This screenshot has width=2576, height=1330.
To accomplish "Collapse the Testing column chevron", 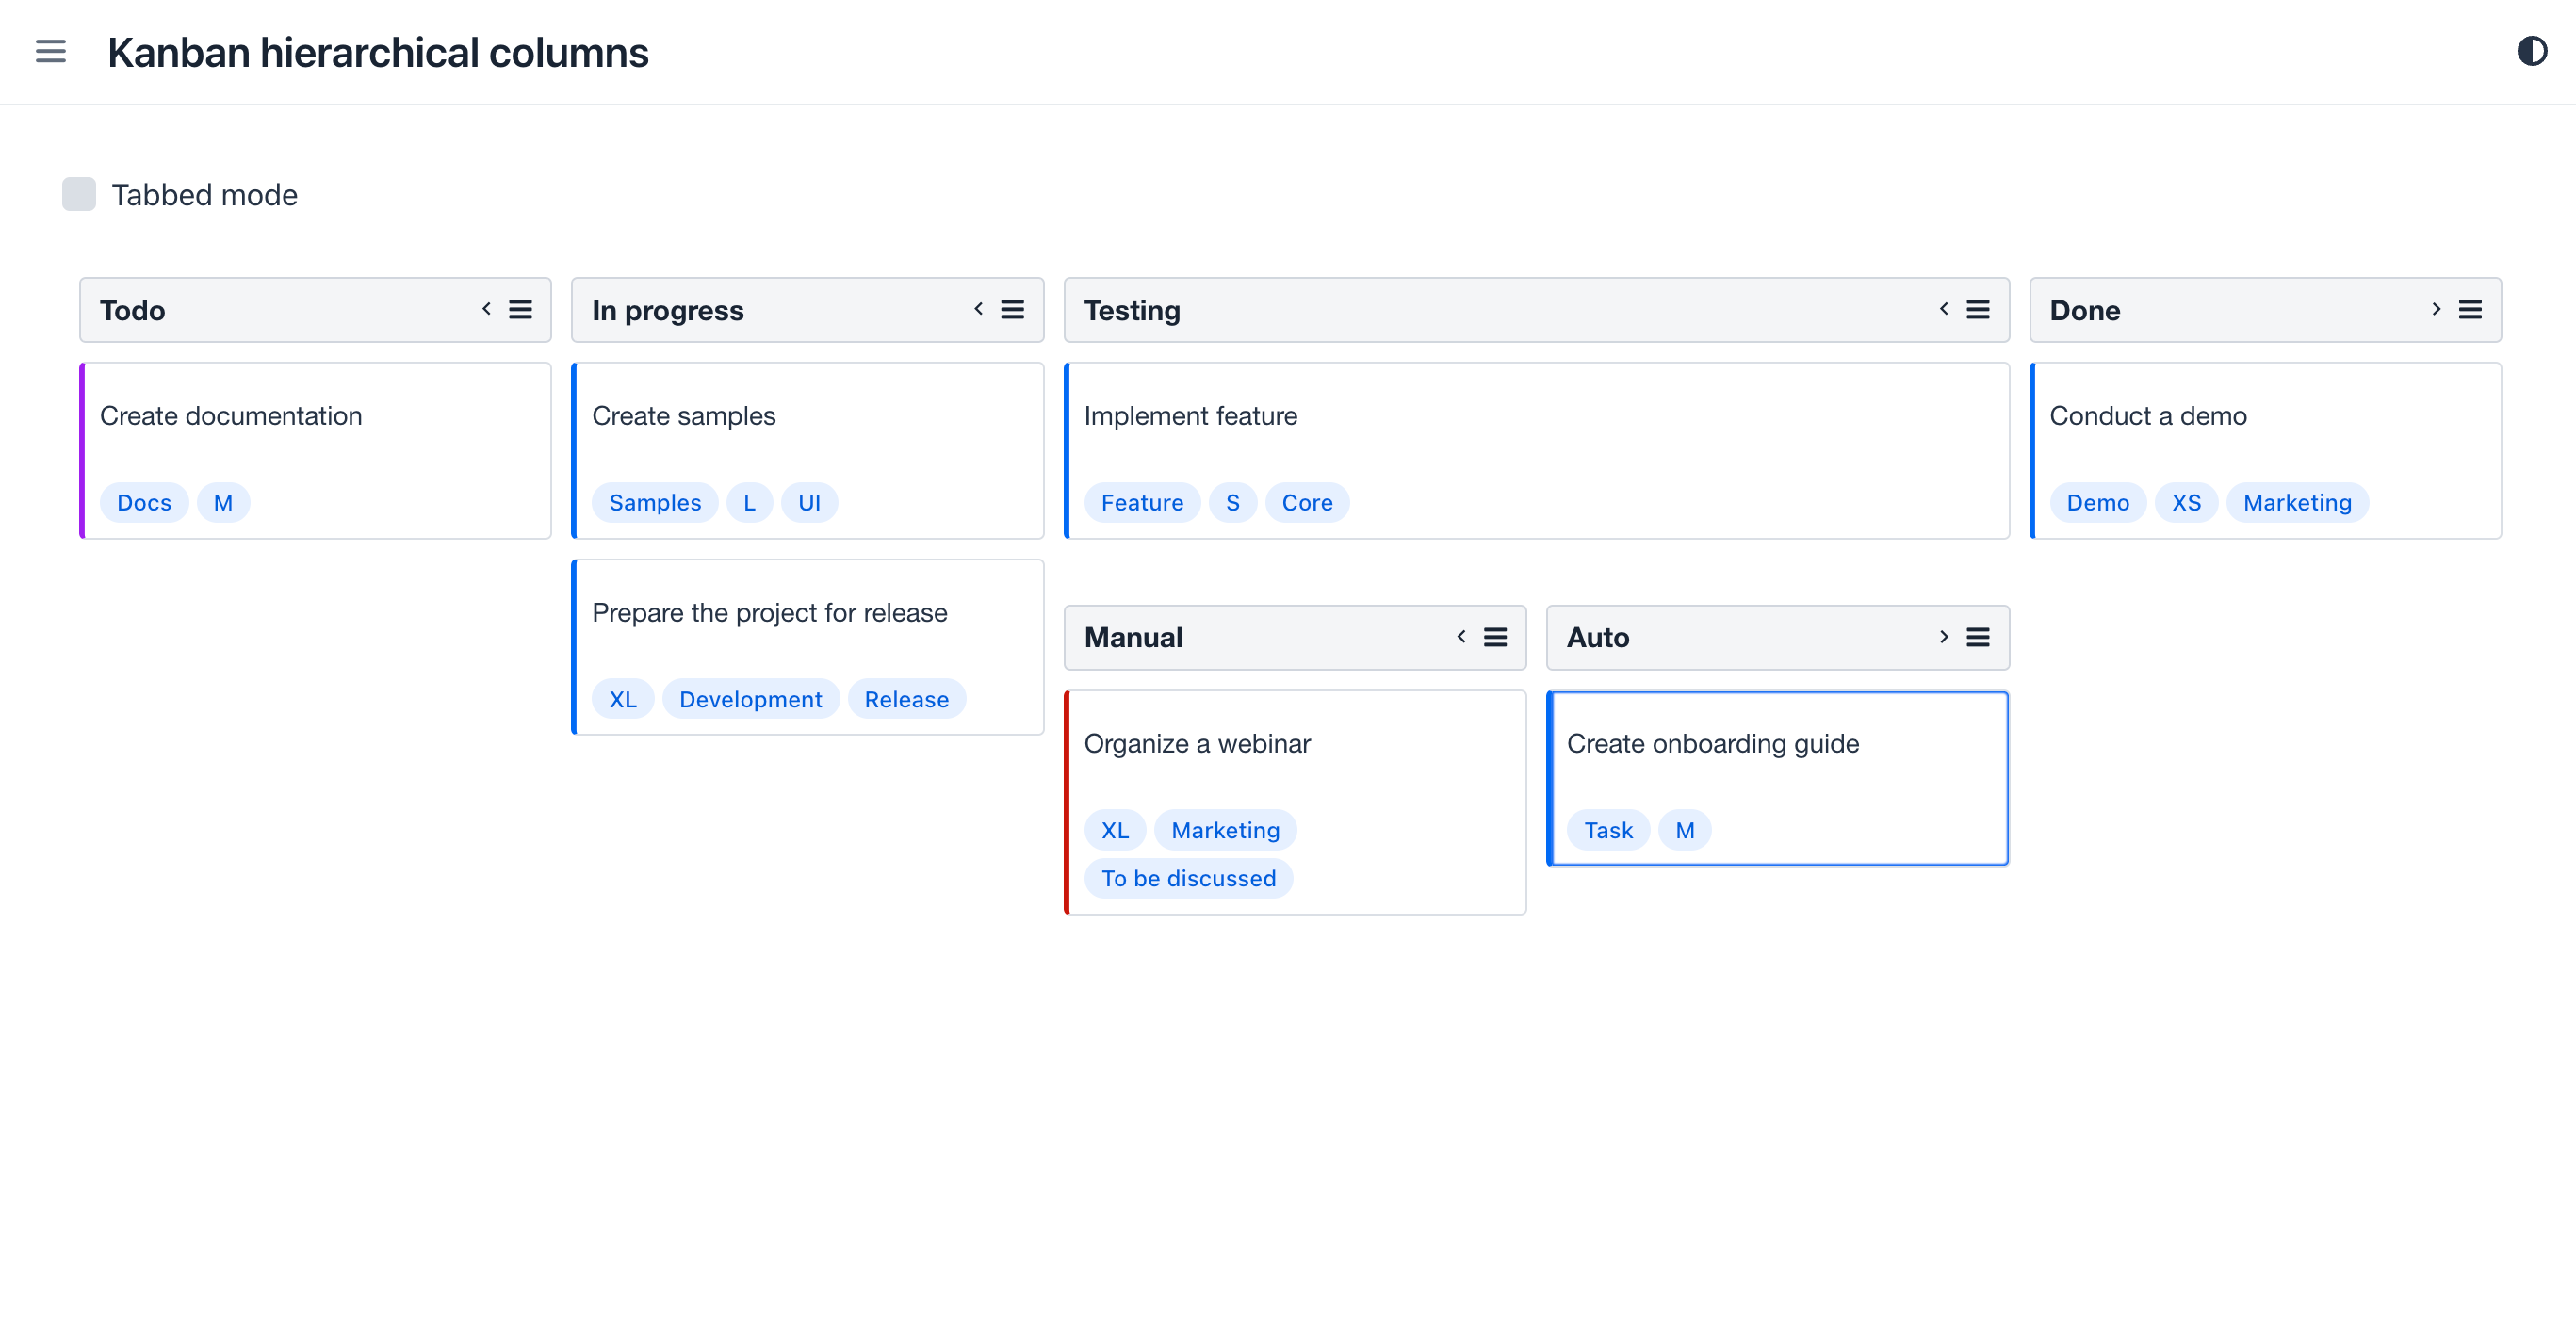I will tap(1943, 309).
